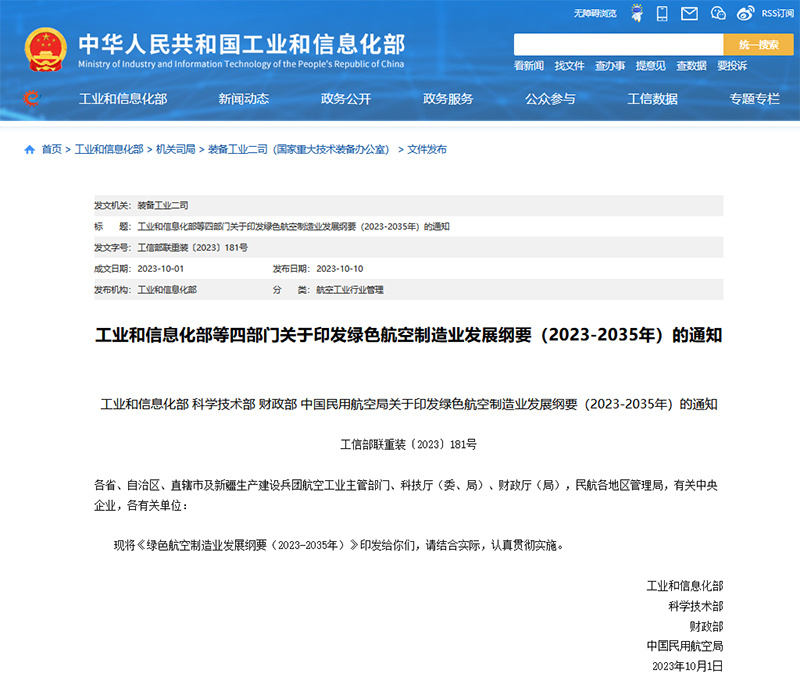The height and width of the screenshot is (677, 800).
Task: Click the centered document number below subtitle
Action: pos(409,445)
